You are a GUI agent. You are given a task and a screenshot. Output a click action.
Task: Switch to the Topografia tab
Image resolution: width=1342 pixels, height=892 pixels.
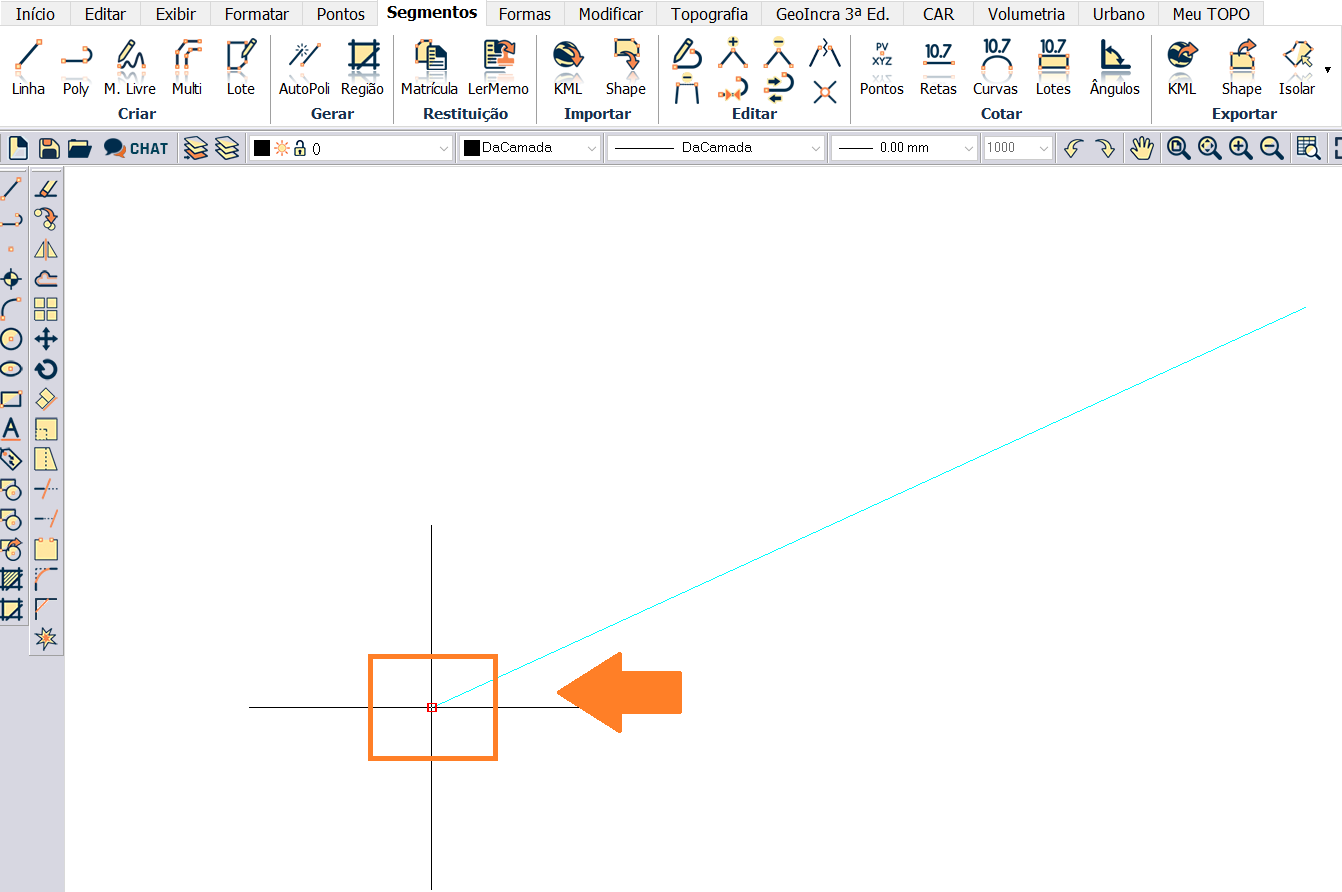tap(709, 14)
